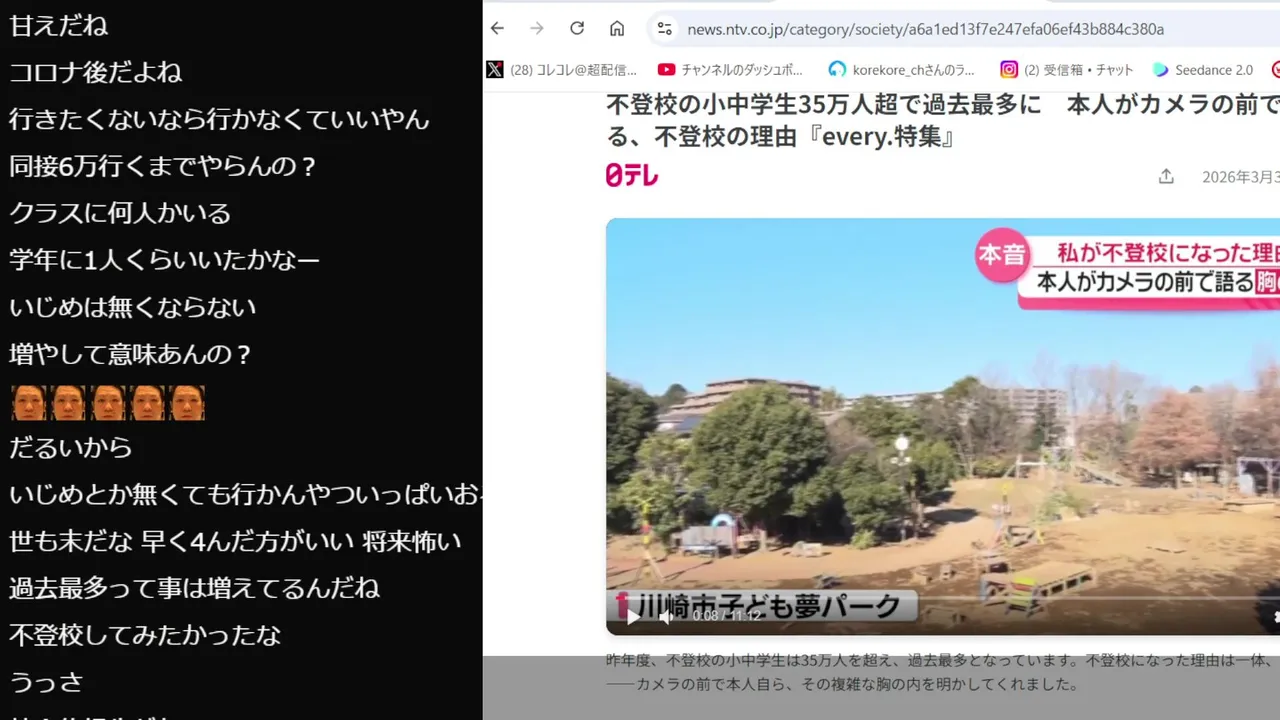The image size is (1280, 720).
Task: Click the Seedance bookmark favicon
Action: click(1161, 69)
